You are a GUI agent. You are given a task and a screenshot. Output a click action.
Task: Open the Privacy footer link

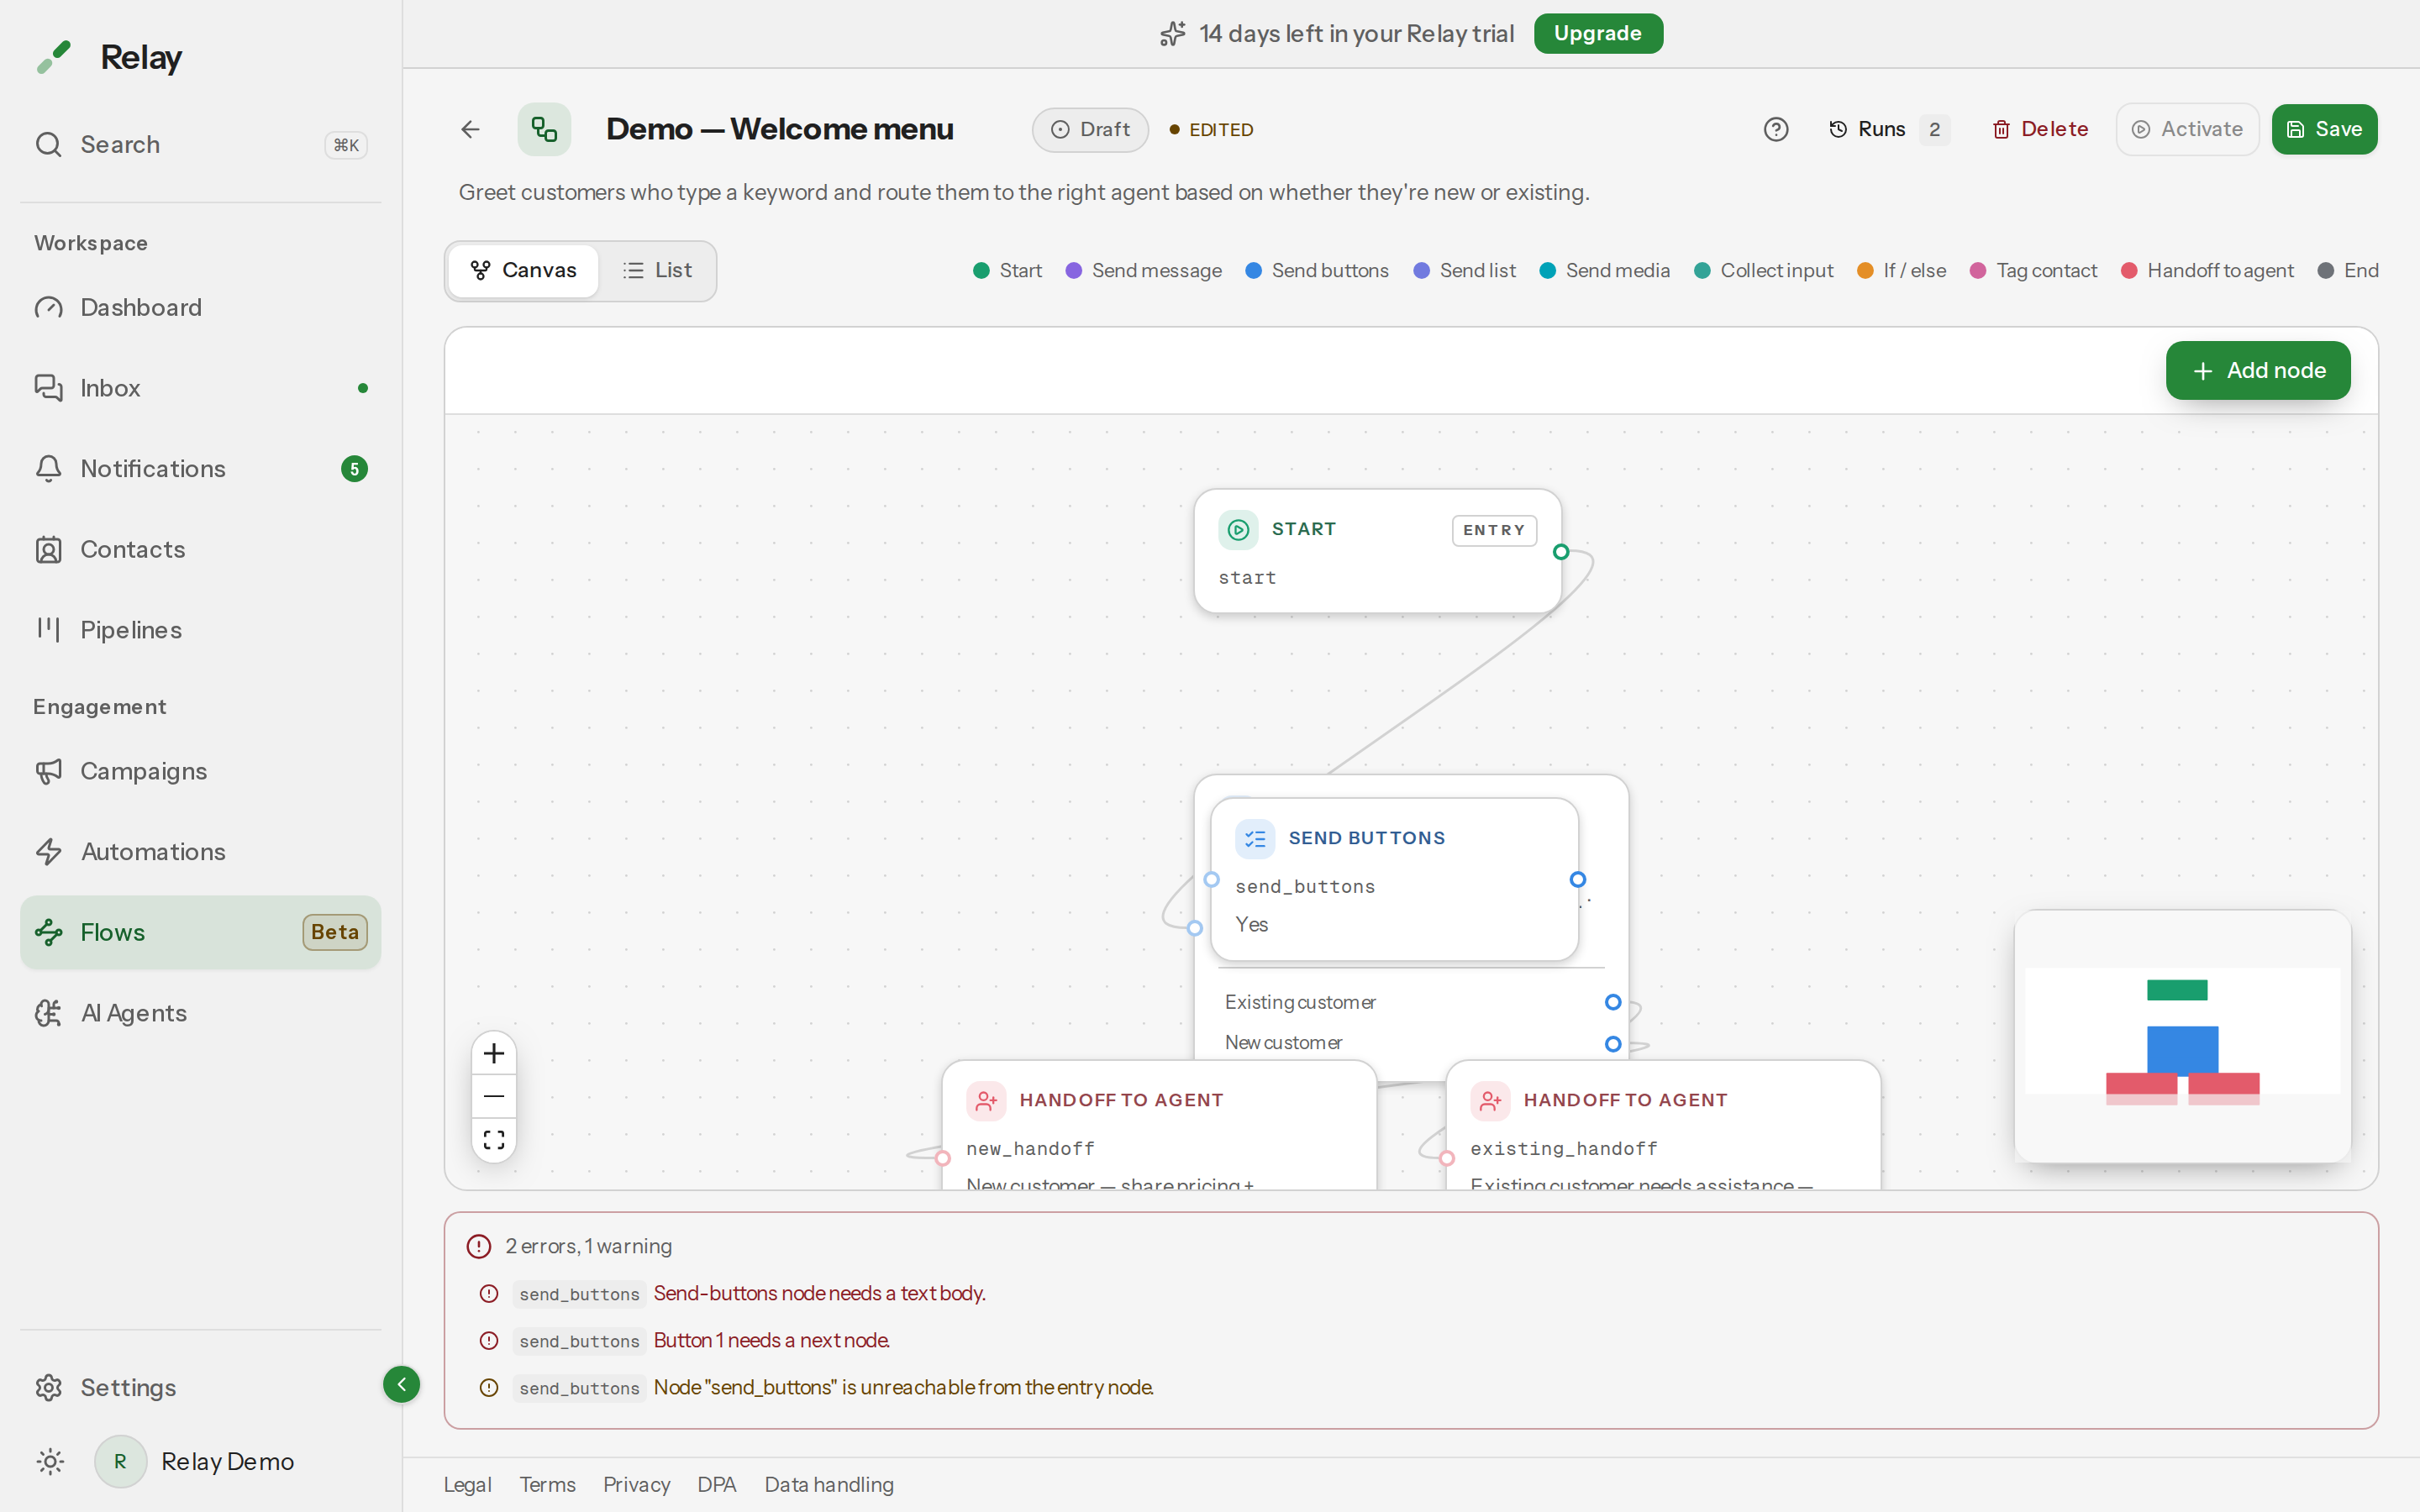point(636,1485)
